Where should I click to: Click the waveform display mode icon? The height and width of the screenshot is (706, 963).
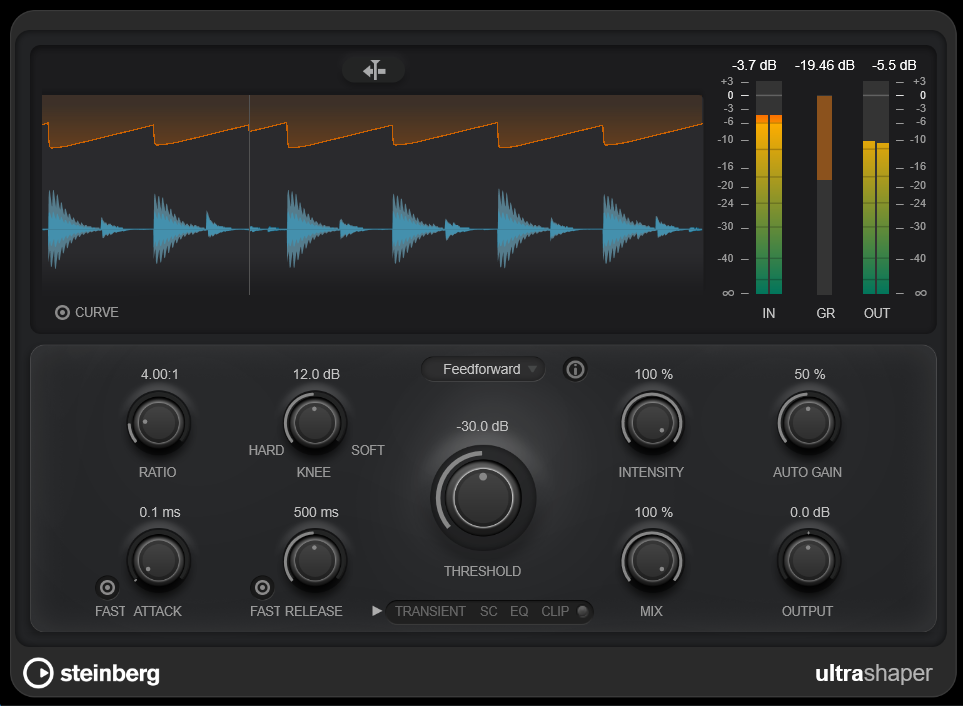click(373, 70)
